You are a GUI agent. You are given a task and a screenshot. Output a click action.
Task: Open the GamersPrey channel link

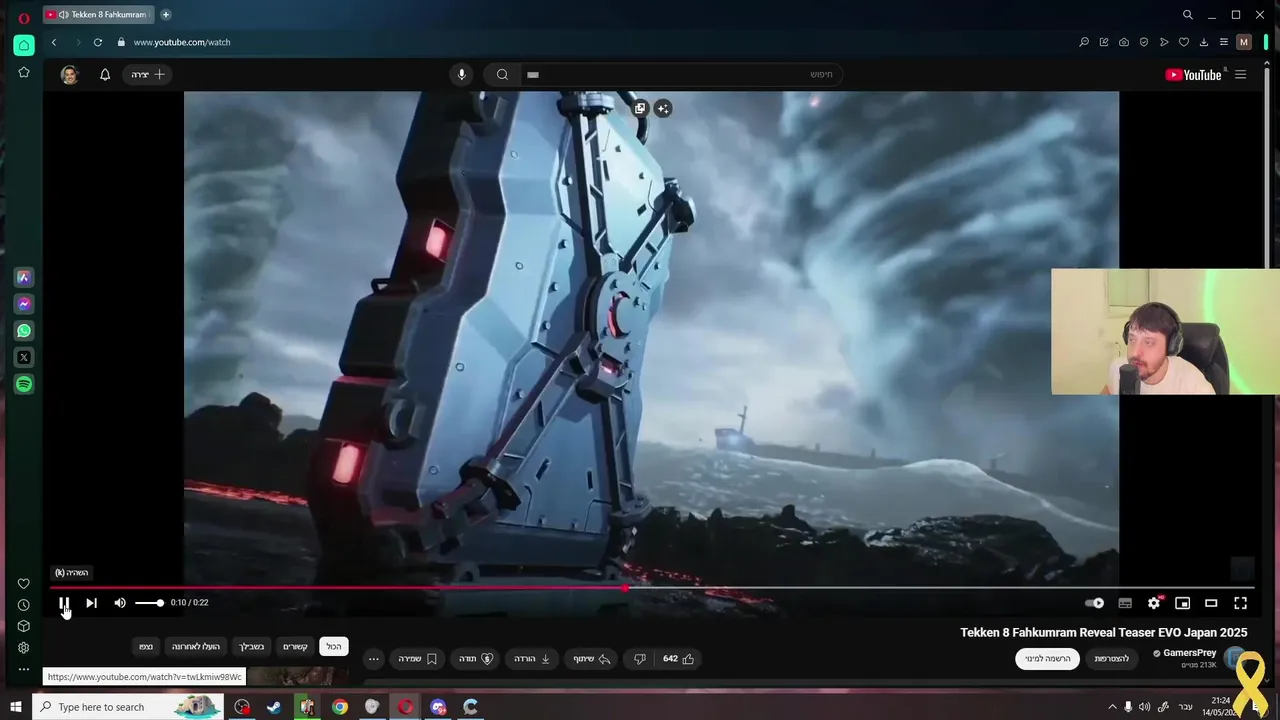(x=1189, y=653)
